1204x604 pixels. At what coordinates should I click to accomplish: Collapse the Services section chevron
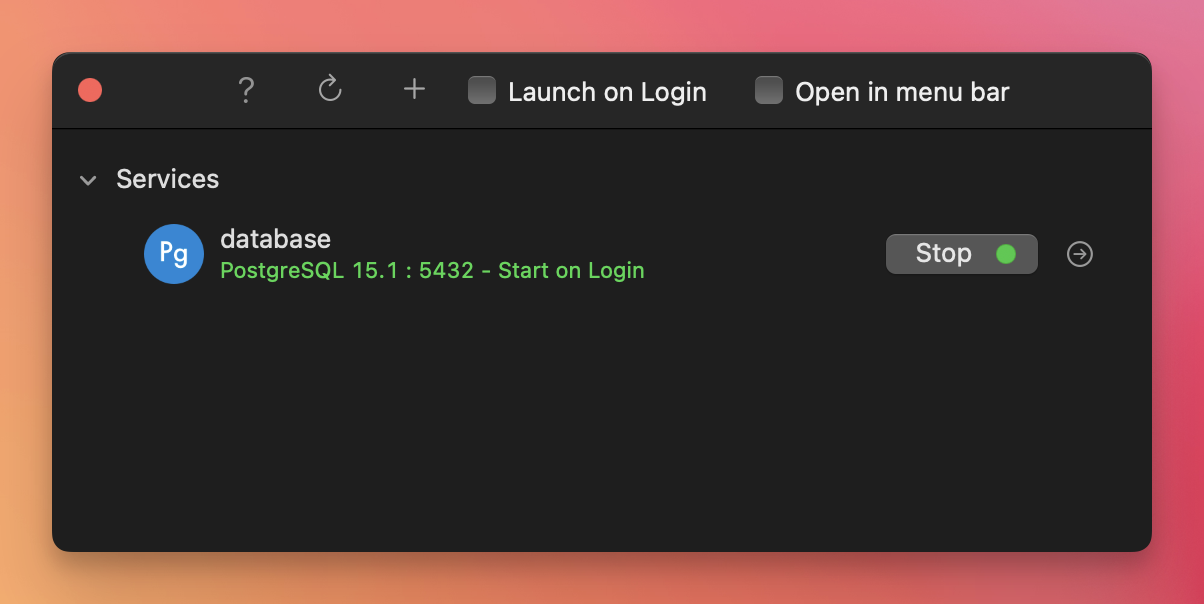pos(88,180)
